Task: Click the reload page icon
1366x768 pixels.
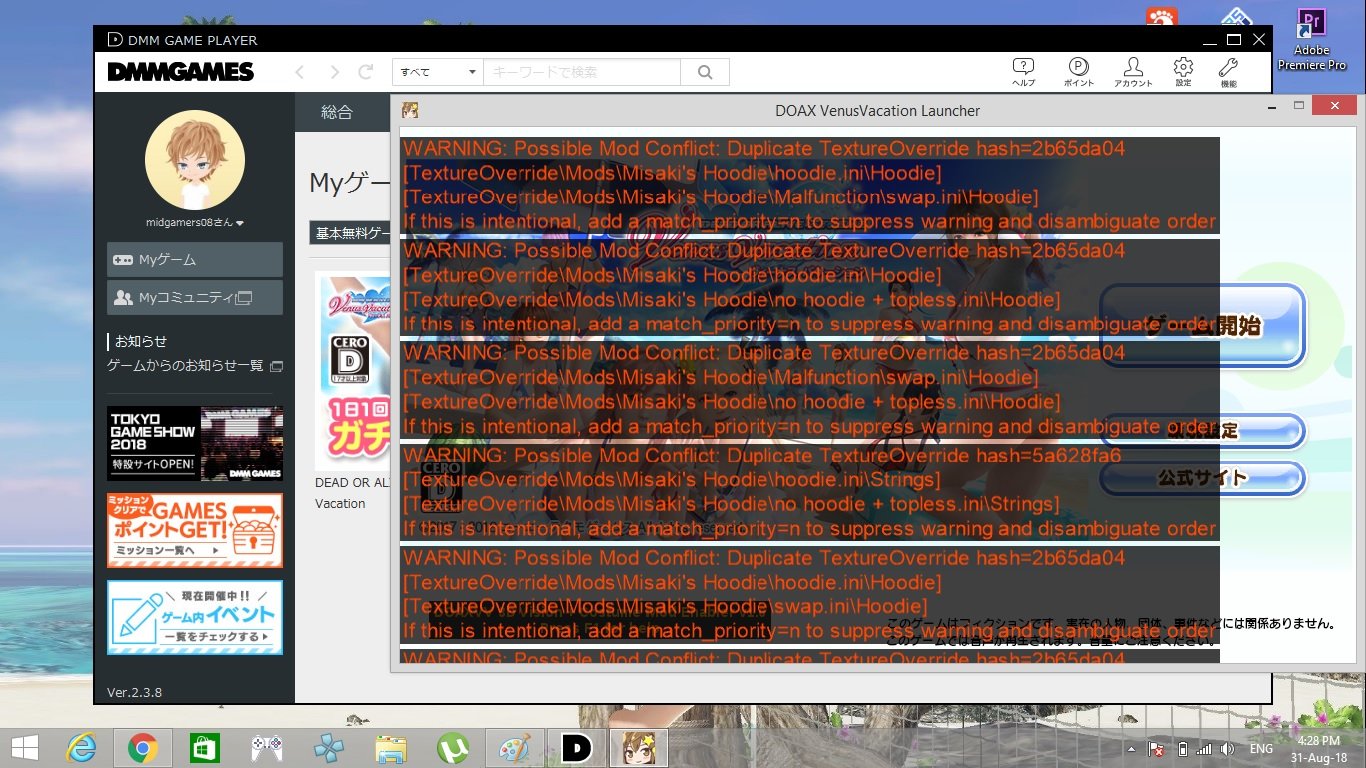Action: 366,72
